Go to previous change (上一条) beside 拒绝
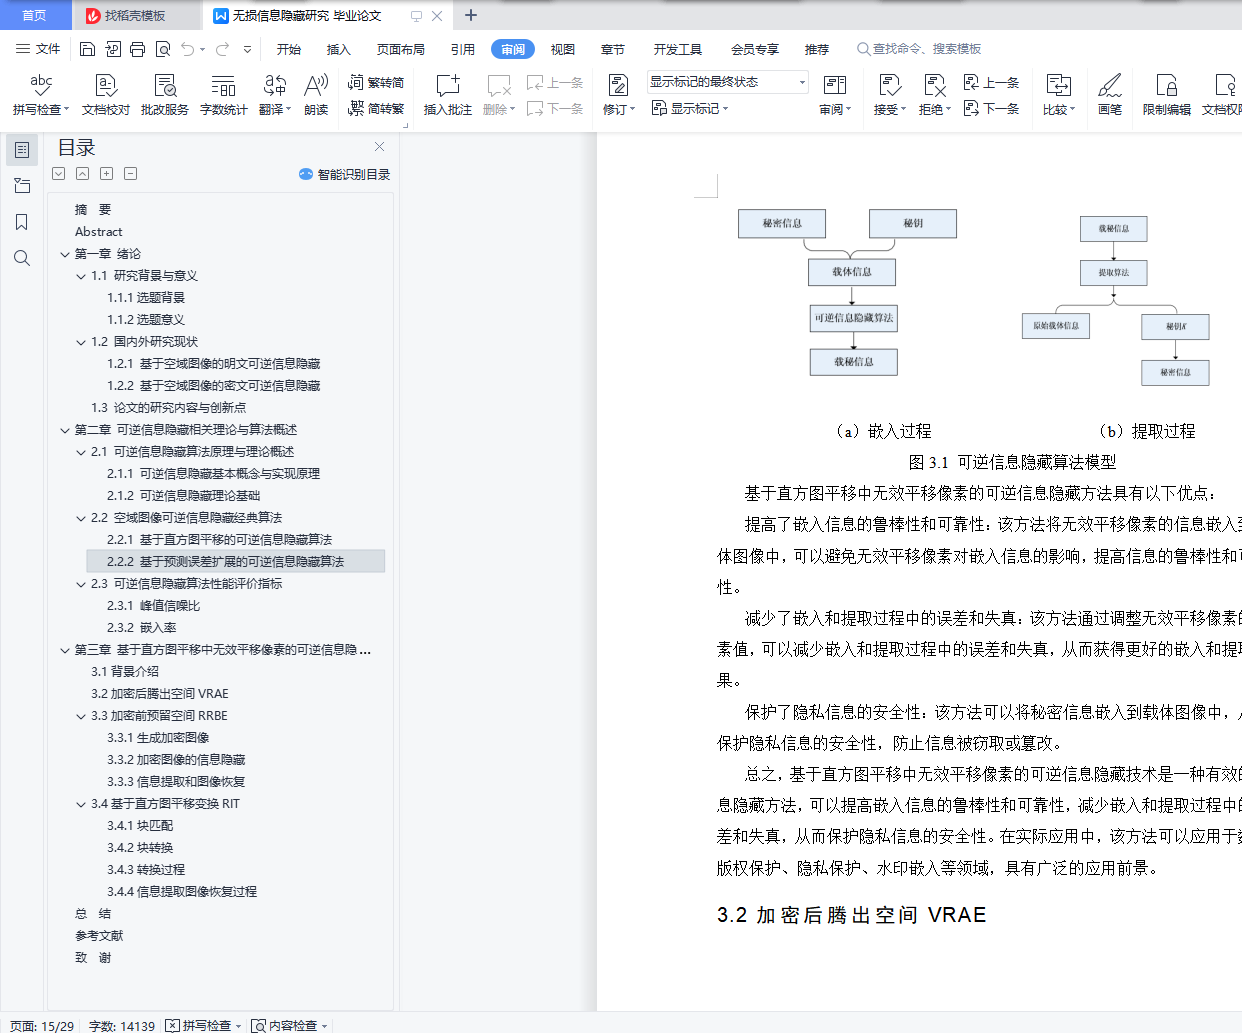Viewport: 1242px width, 1033px height. coord(991,83)
